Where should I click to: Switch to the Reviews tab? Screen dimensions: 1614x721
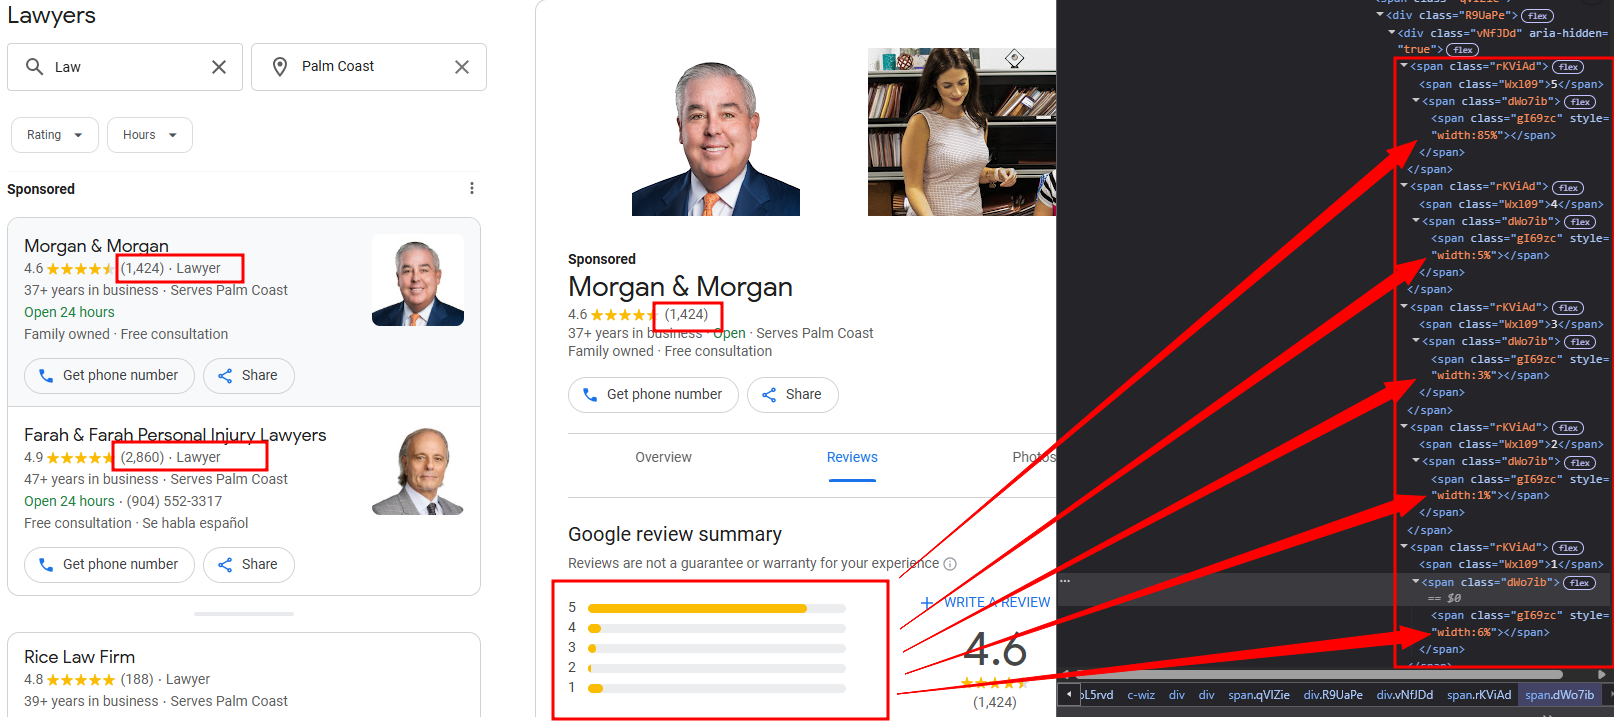click(x=852, y=457)
